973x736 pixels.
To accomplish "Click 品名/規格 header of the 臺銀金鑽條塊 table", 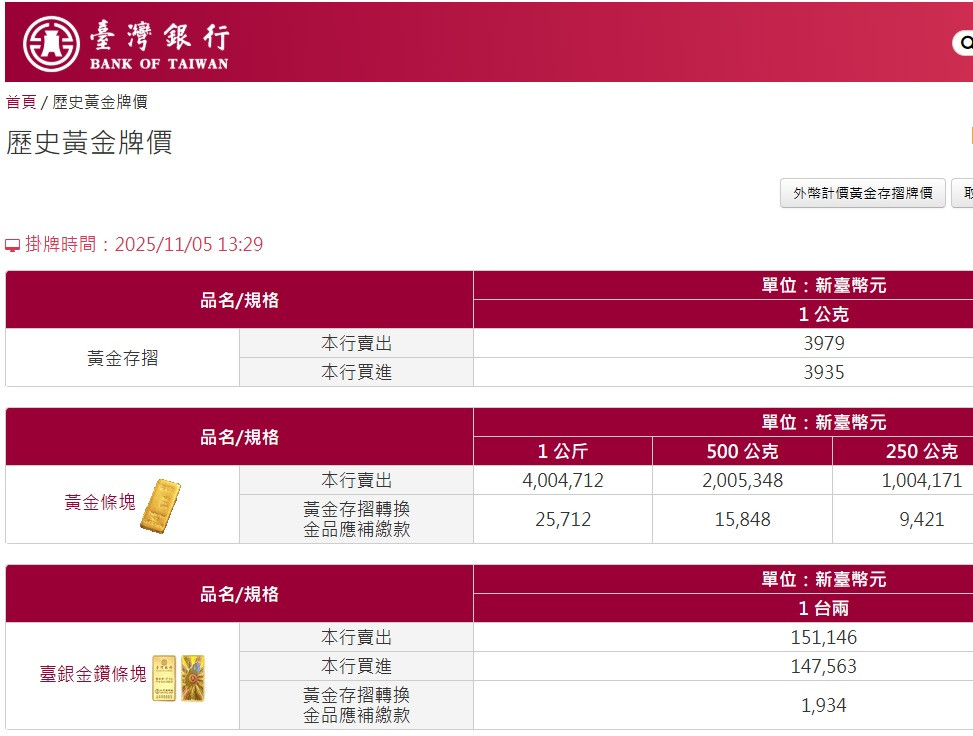I will point(240,595).
